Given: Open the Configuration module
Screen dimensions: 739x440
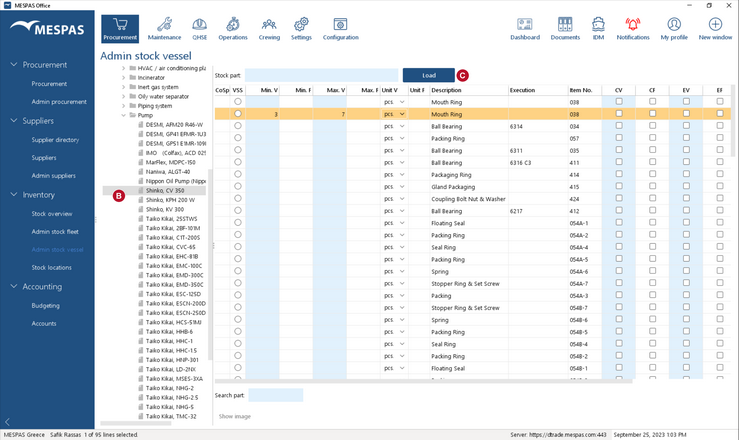Looking at the screenshot, I should (340, 29).
